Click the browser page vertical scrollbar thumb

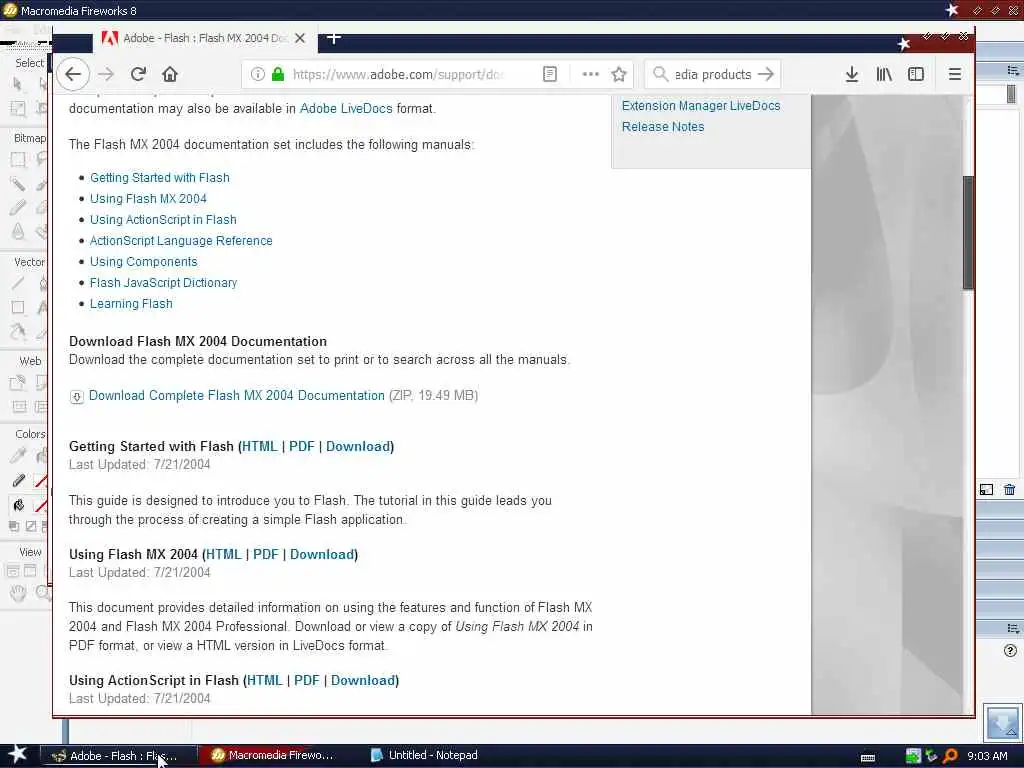click(968, 232)
